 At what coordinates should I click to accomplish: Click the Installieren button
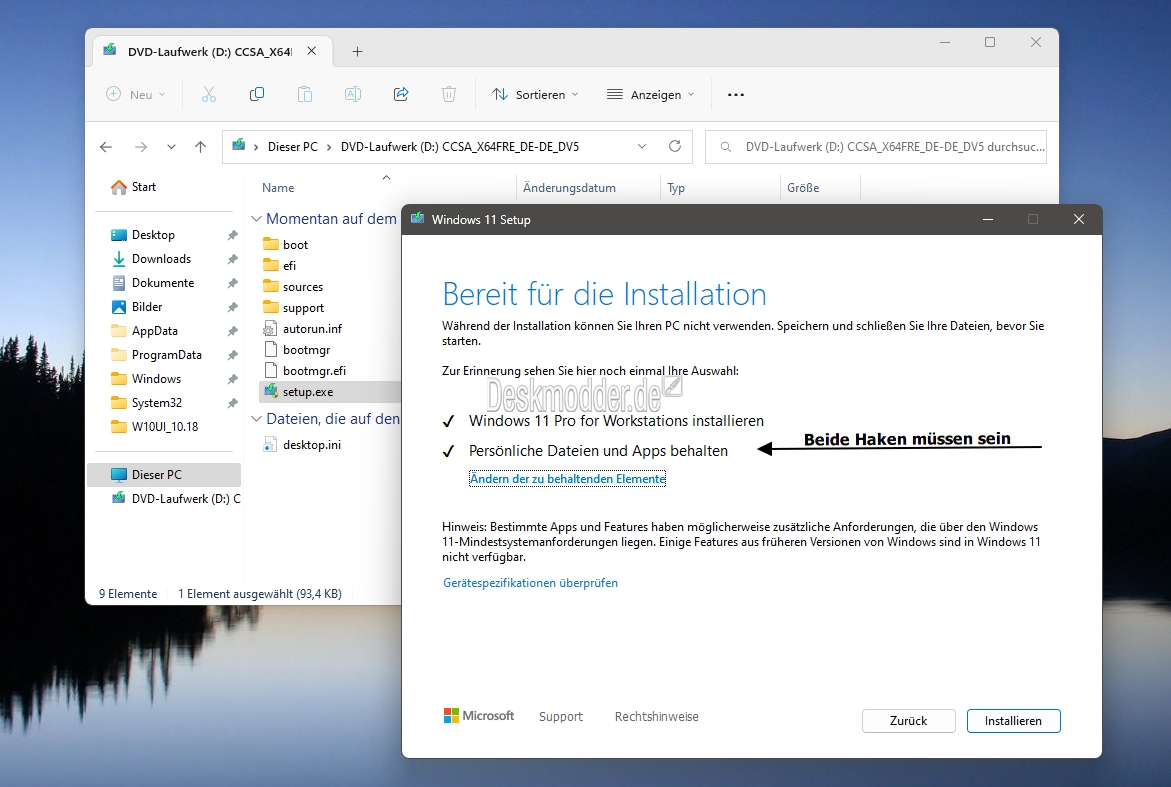tap(1013, 721)
